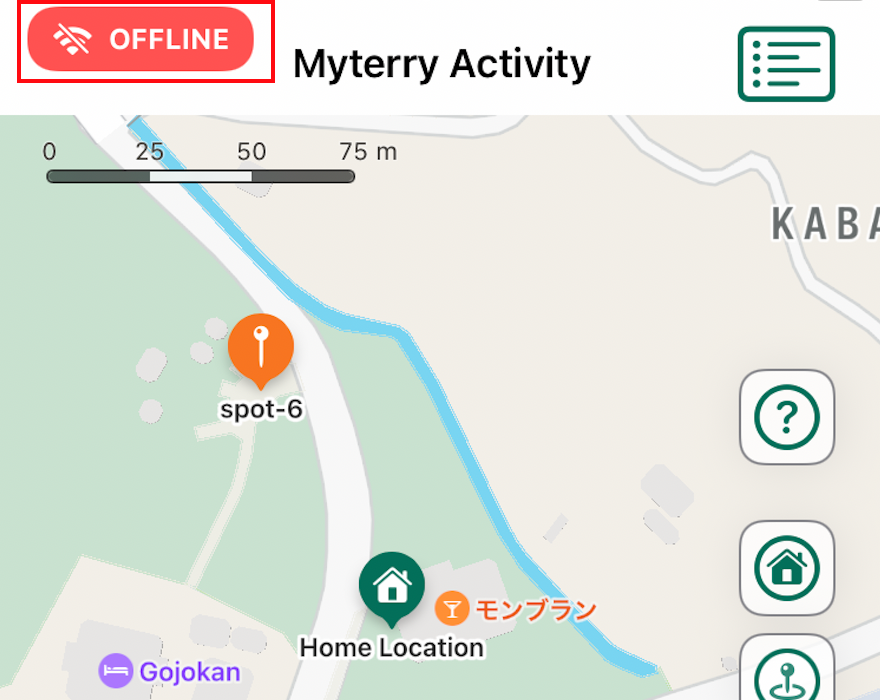Click the モンブラン bar icon
This screenshot has height=700, width=880.
click(x=452, y=609)
